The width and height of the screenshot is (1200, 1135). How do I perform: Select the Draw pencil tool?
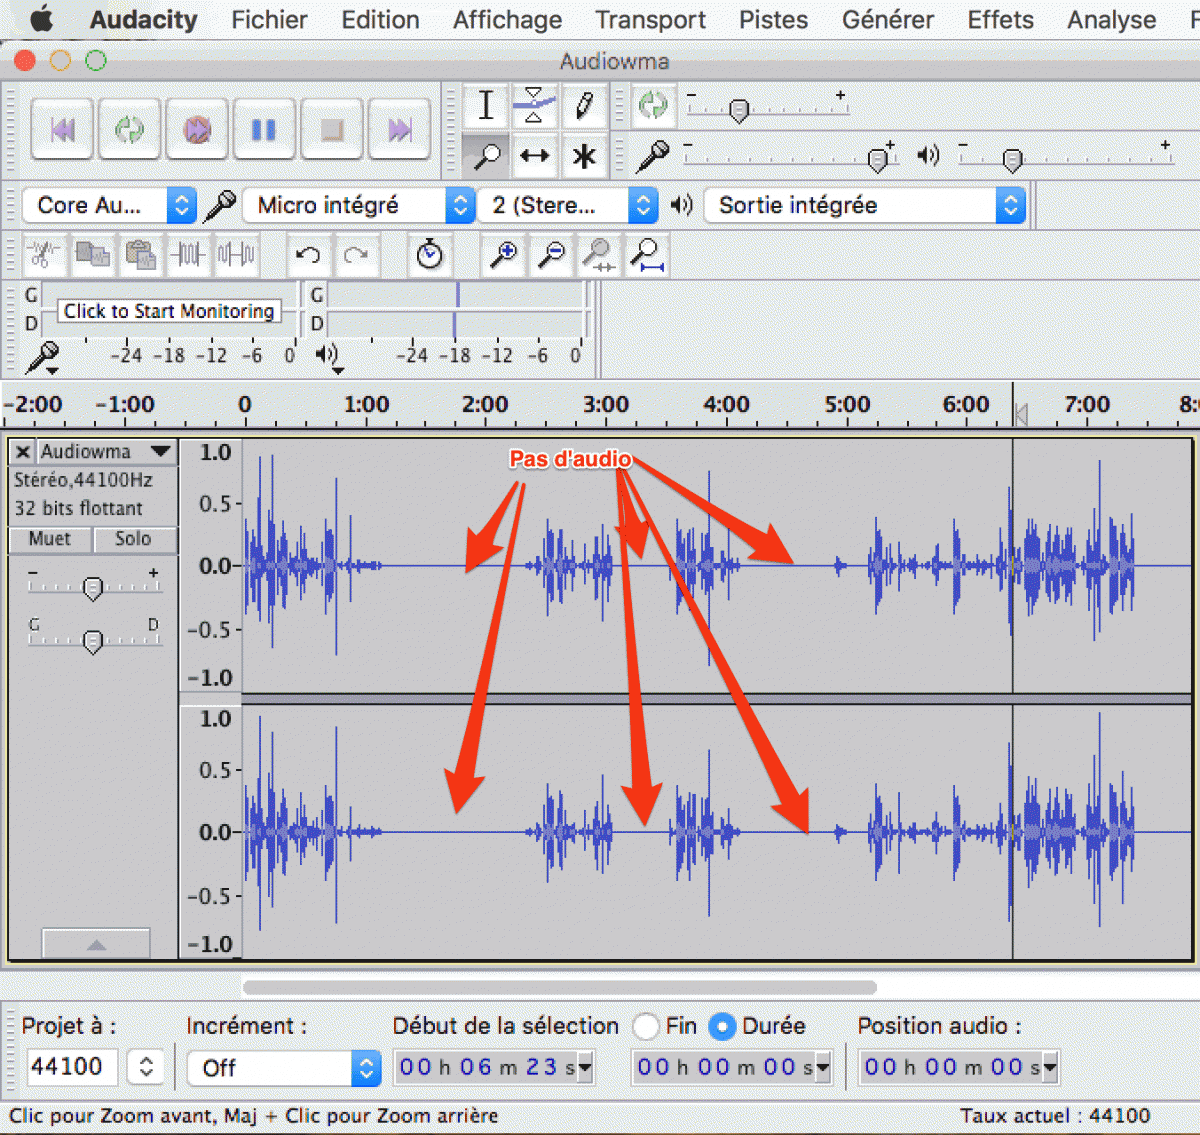[584, 105]
